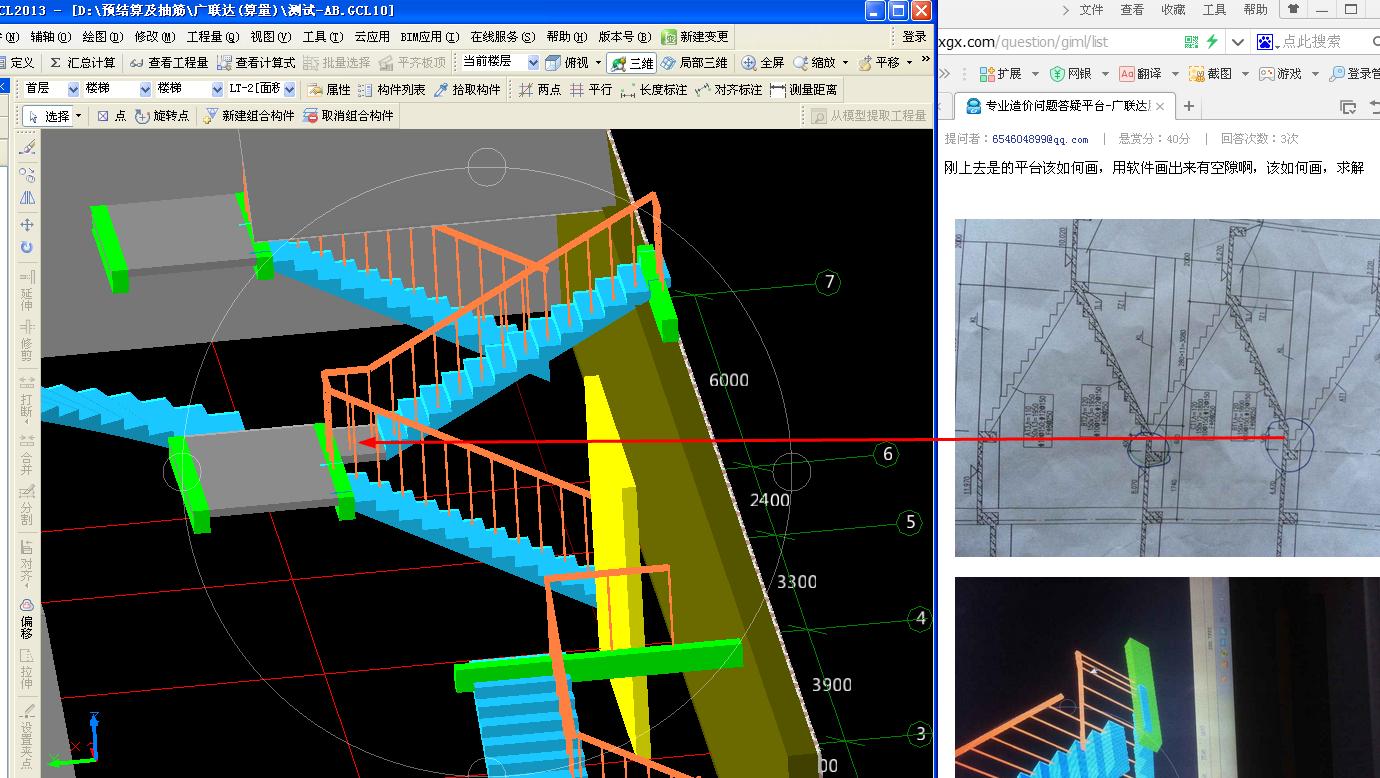Click the browser 扩展 extensions button
Screen dimensions: 1380x778
[1000, 73]
